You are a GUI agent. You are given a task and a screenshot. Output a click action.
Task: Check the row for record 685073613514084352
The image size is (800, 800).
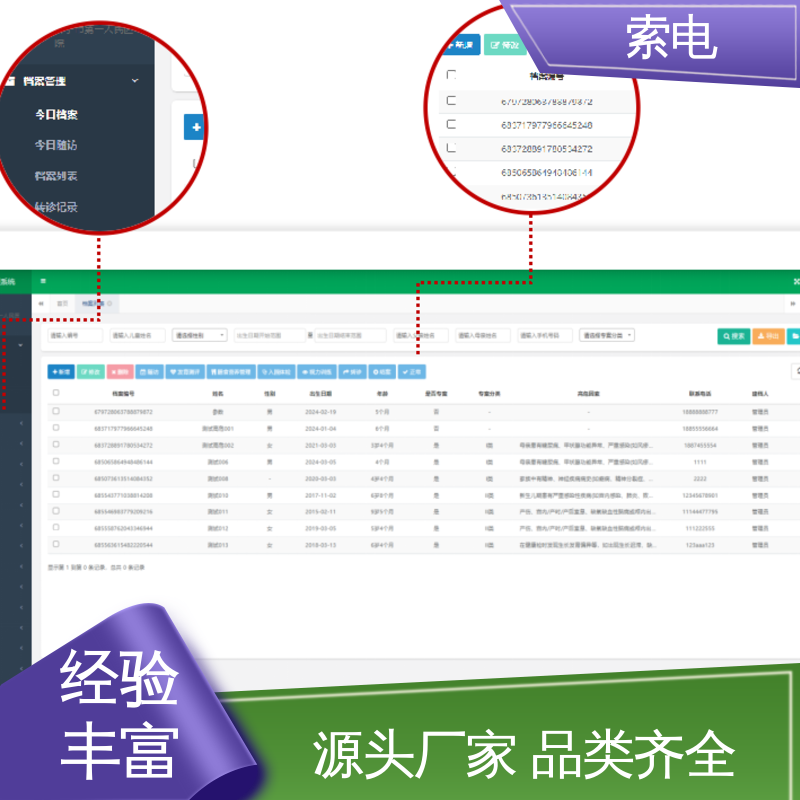pyautogui.click(x=56, y=478)
